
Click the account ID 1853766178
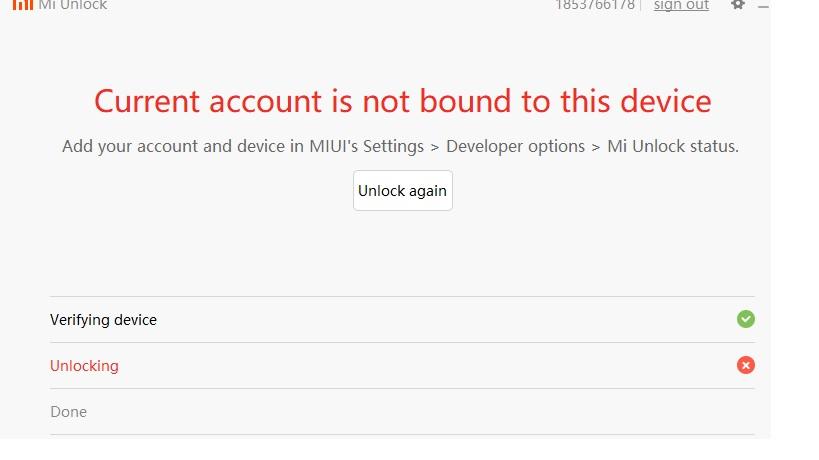[x=595, y=5]
